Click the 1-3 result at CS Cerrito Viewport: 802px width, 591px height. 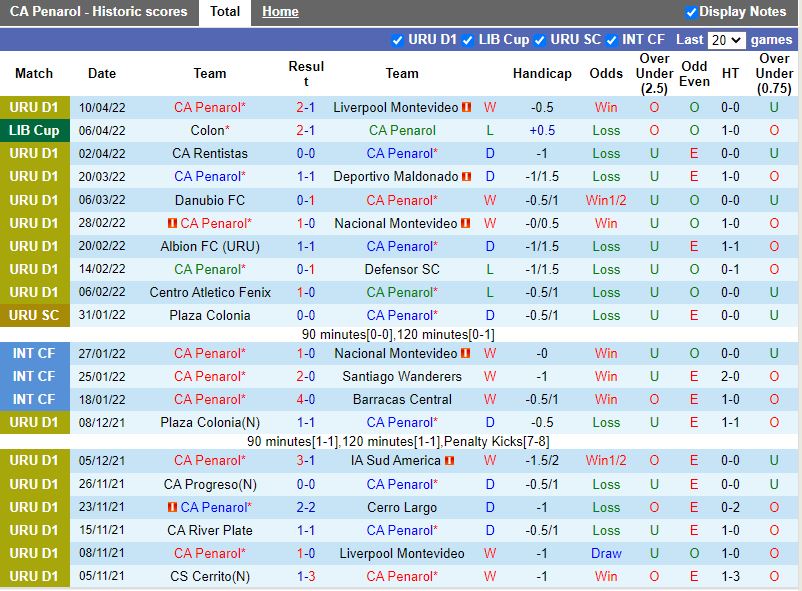click(305, 577)
